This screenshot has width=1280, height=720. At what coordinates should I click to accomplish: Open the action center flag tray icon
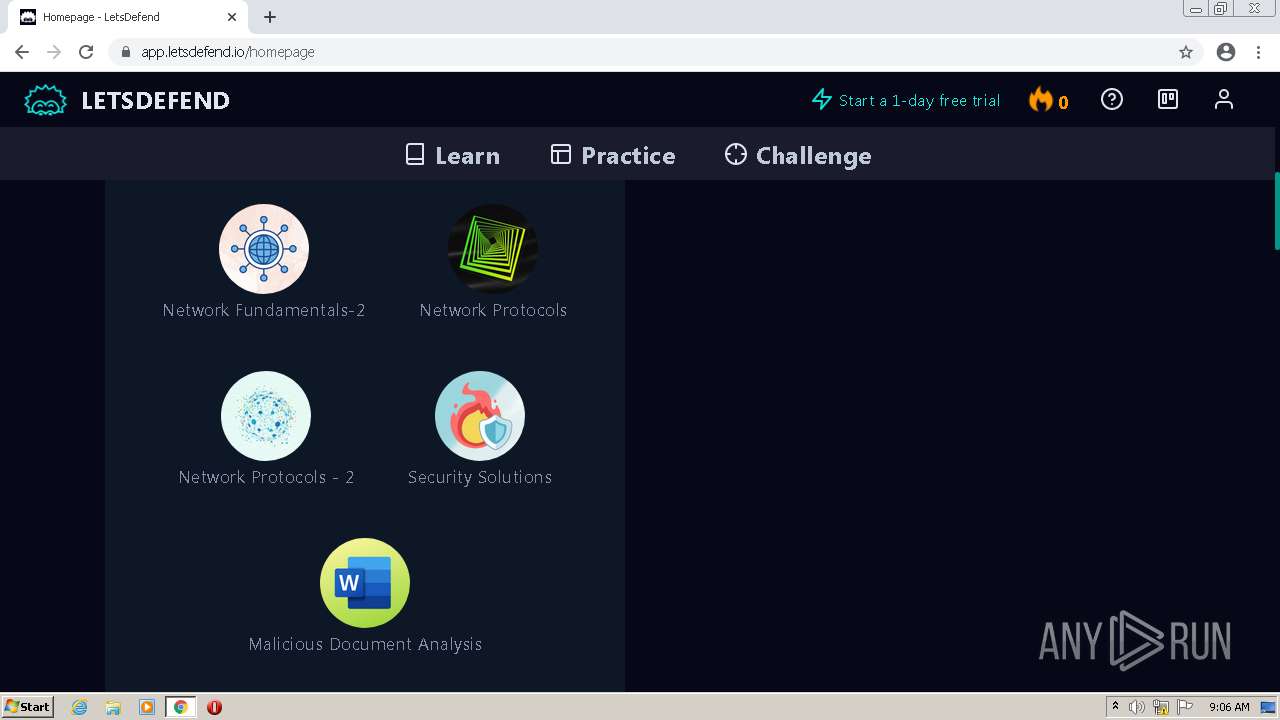tap(1185, 707)
